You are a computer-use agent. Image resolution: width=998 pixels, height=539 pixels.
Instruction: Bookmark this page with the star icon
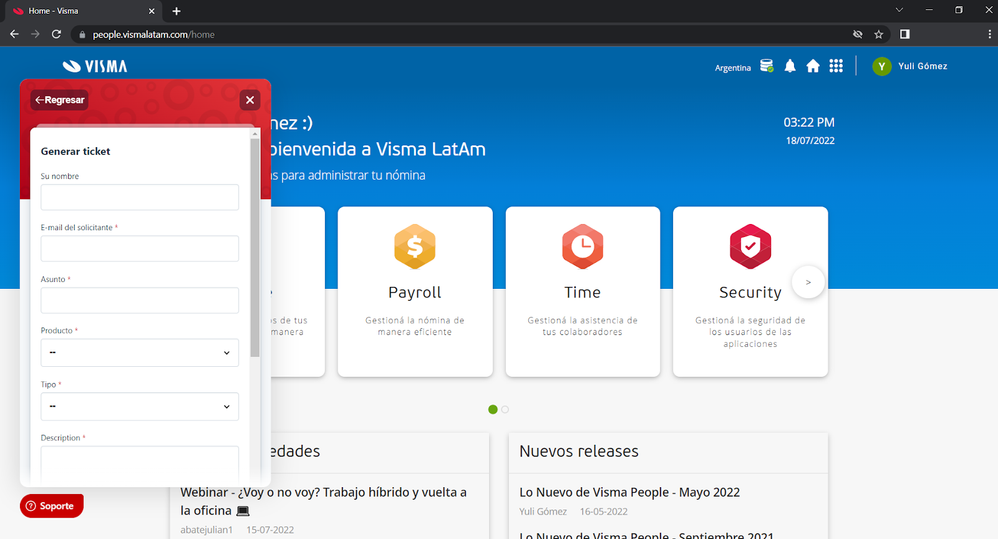coord(878,34)
